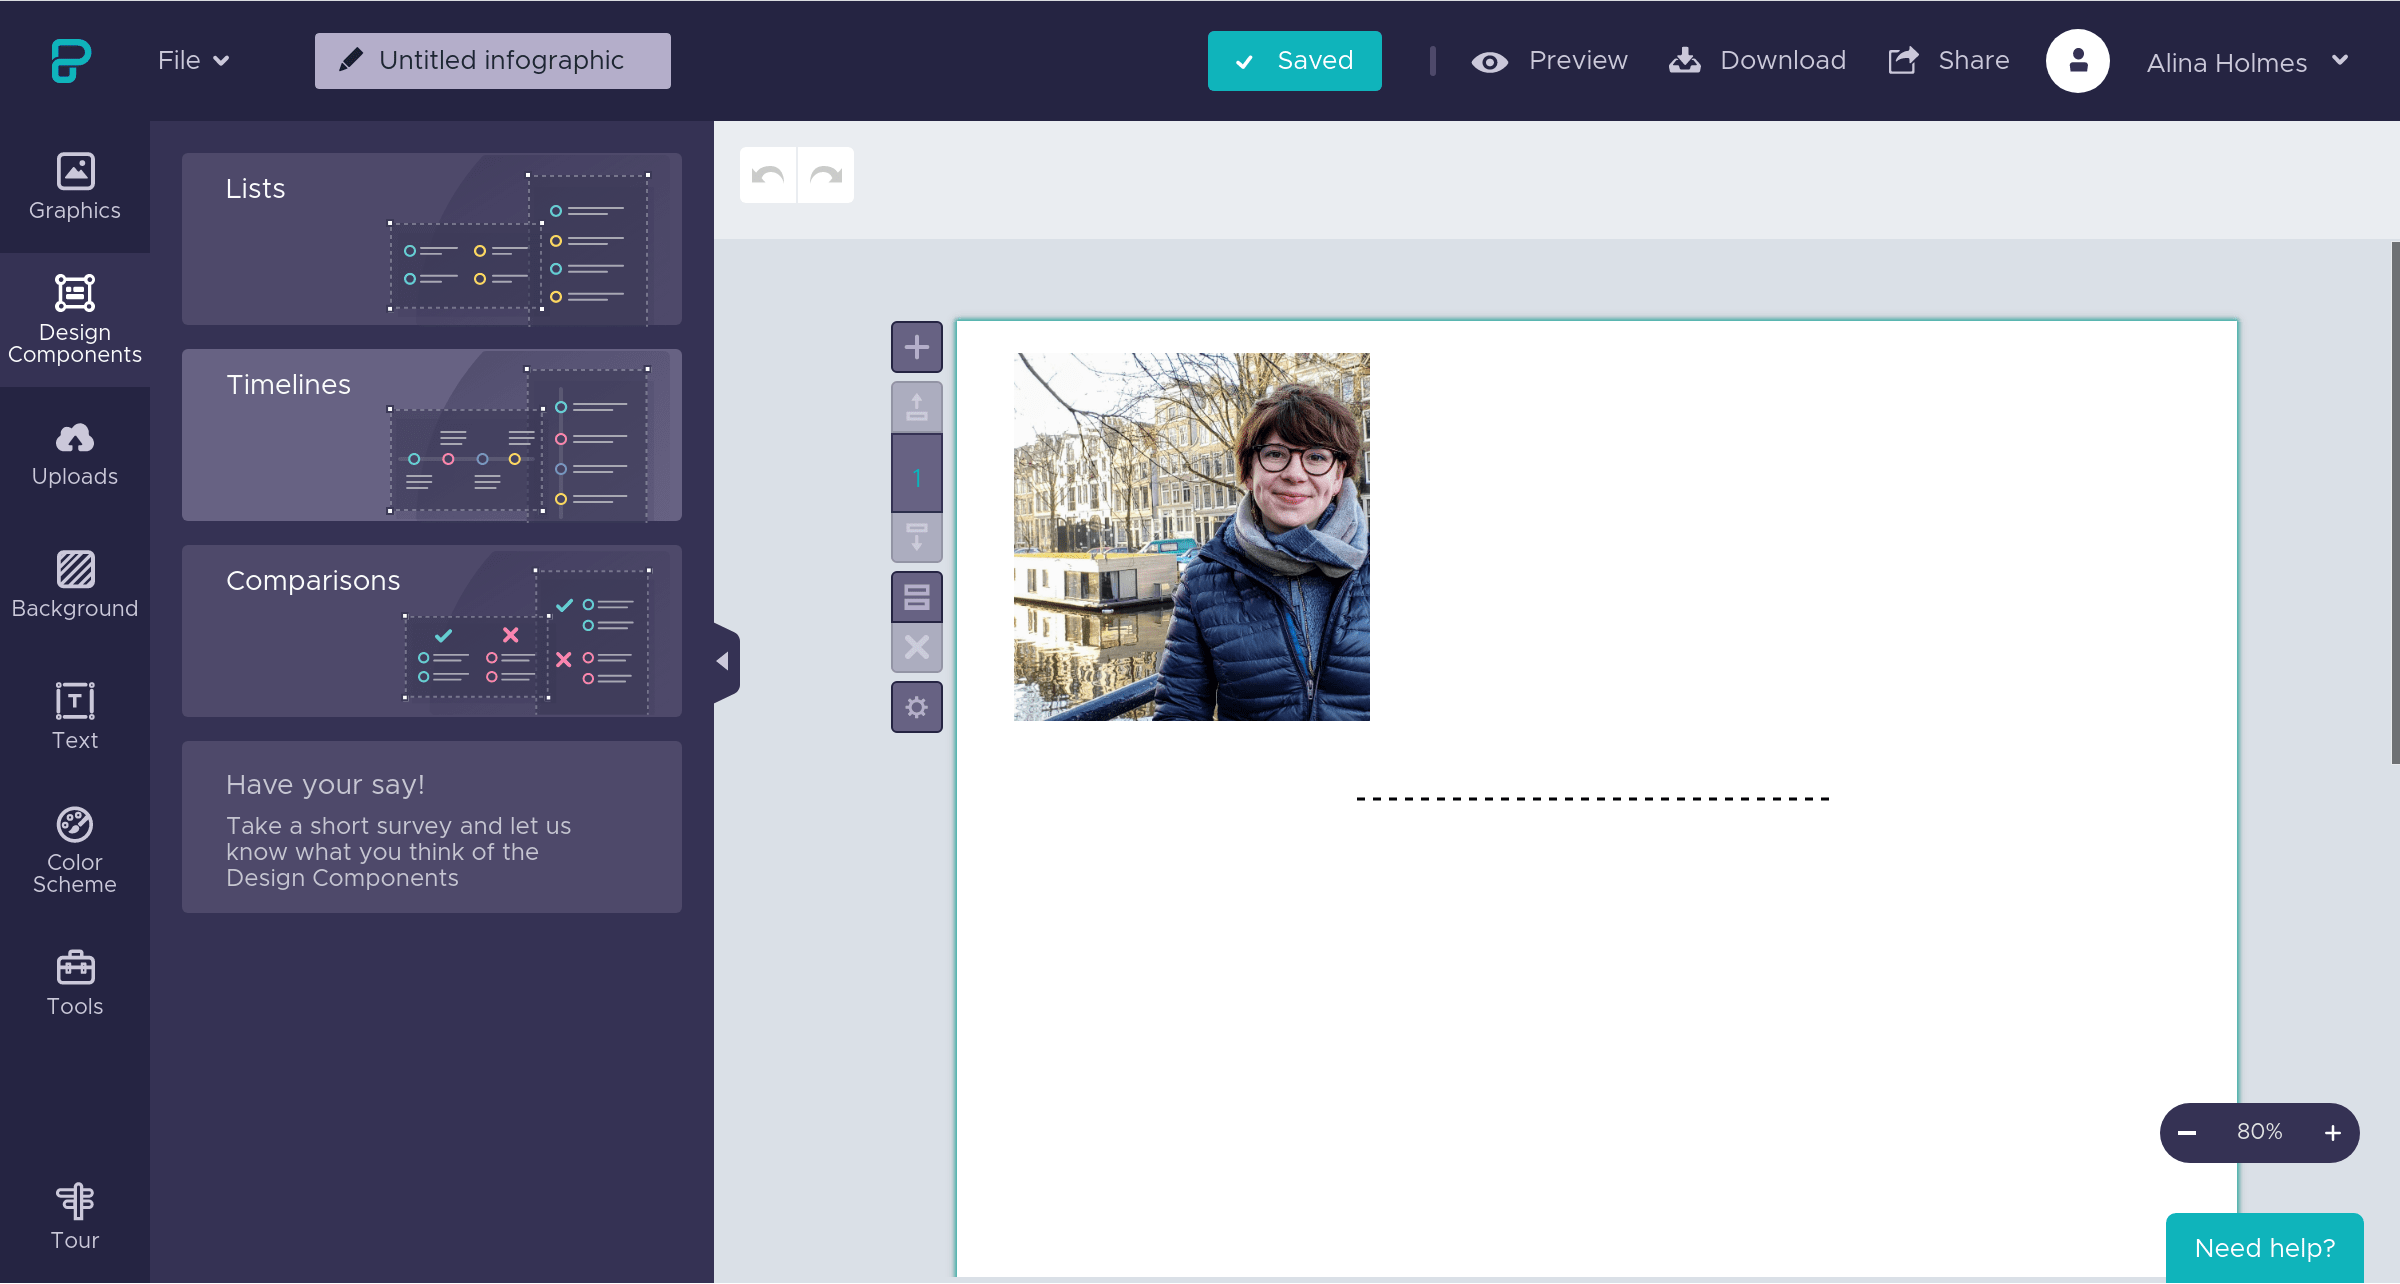The height and width of the screenshot is (1284, 2400).
Task: Click the Piktochart logo icon
Action: click(x=71, y=60)
